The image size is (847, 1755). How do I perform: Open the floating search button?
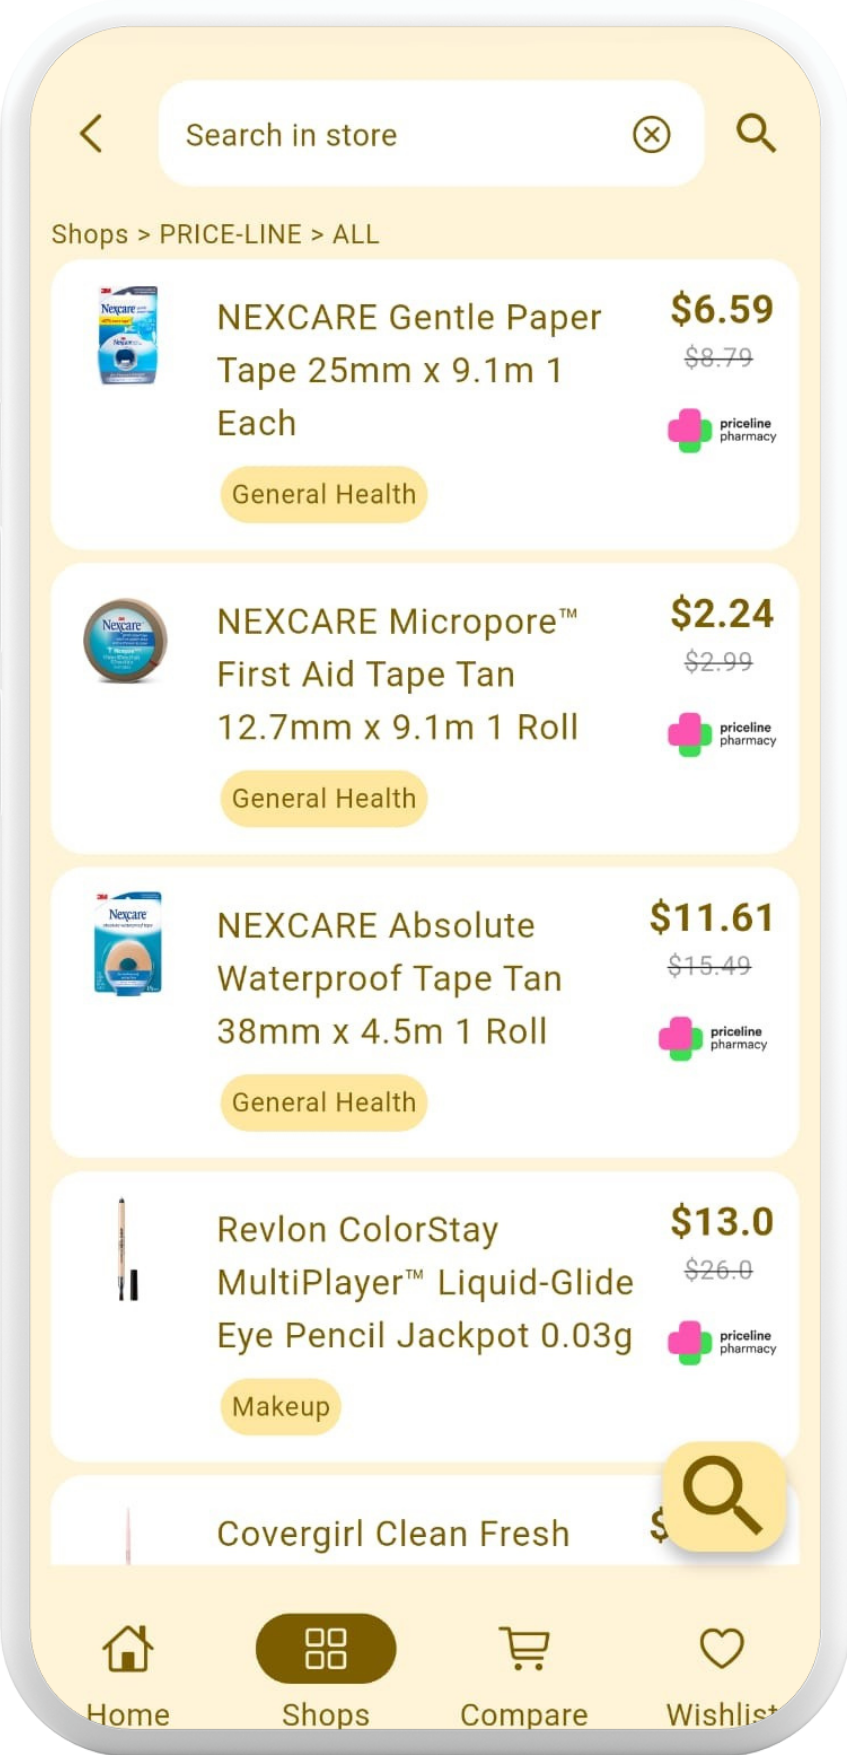coord(723,1496)
